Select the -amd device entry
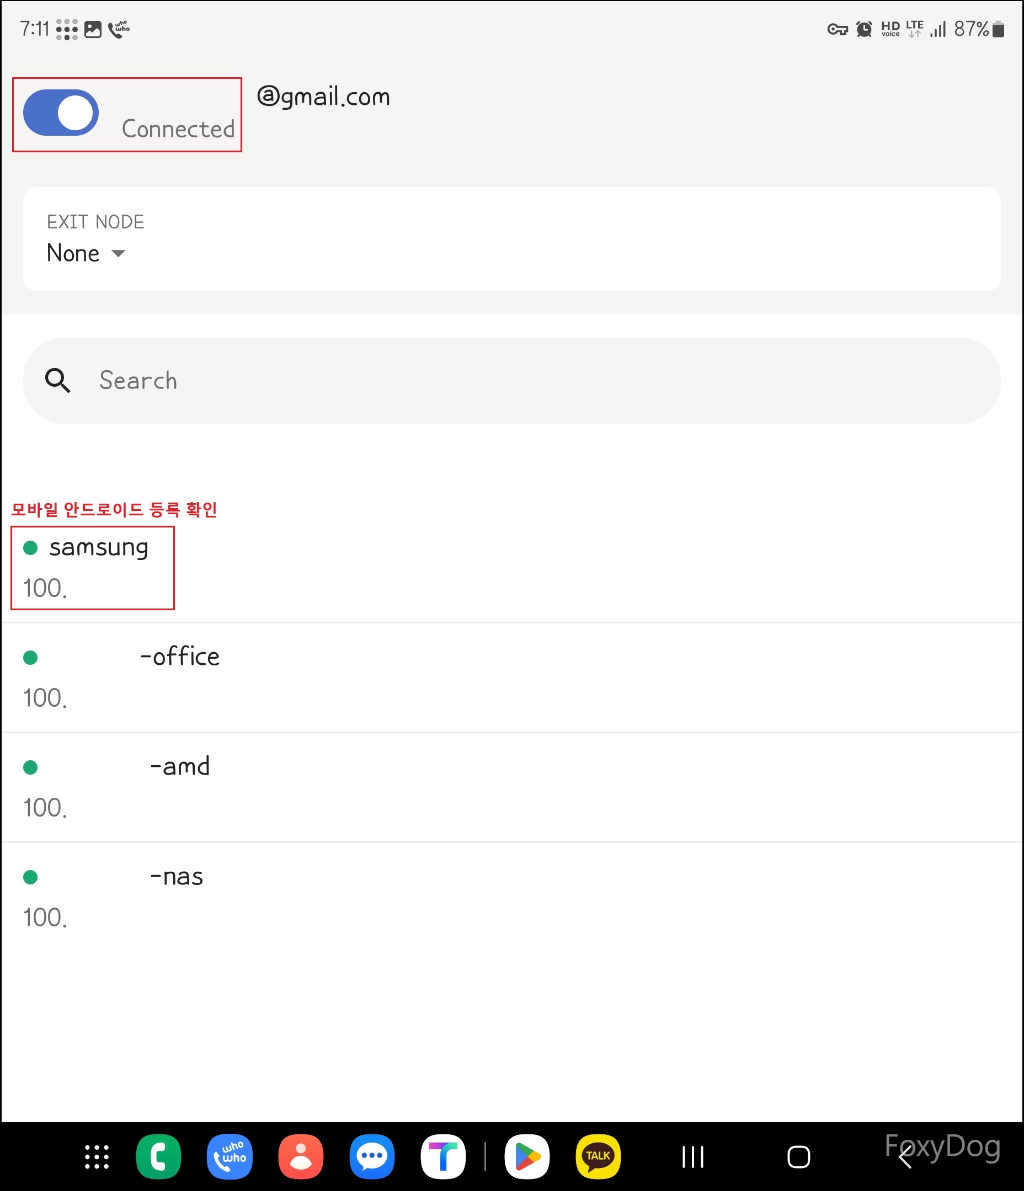This screenshot has height=1191, width=1024. [x=511, y=787]
